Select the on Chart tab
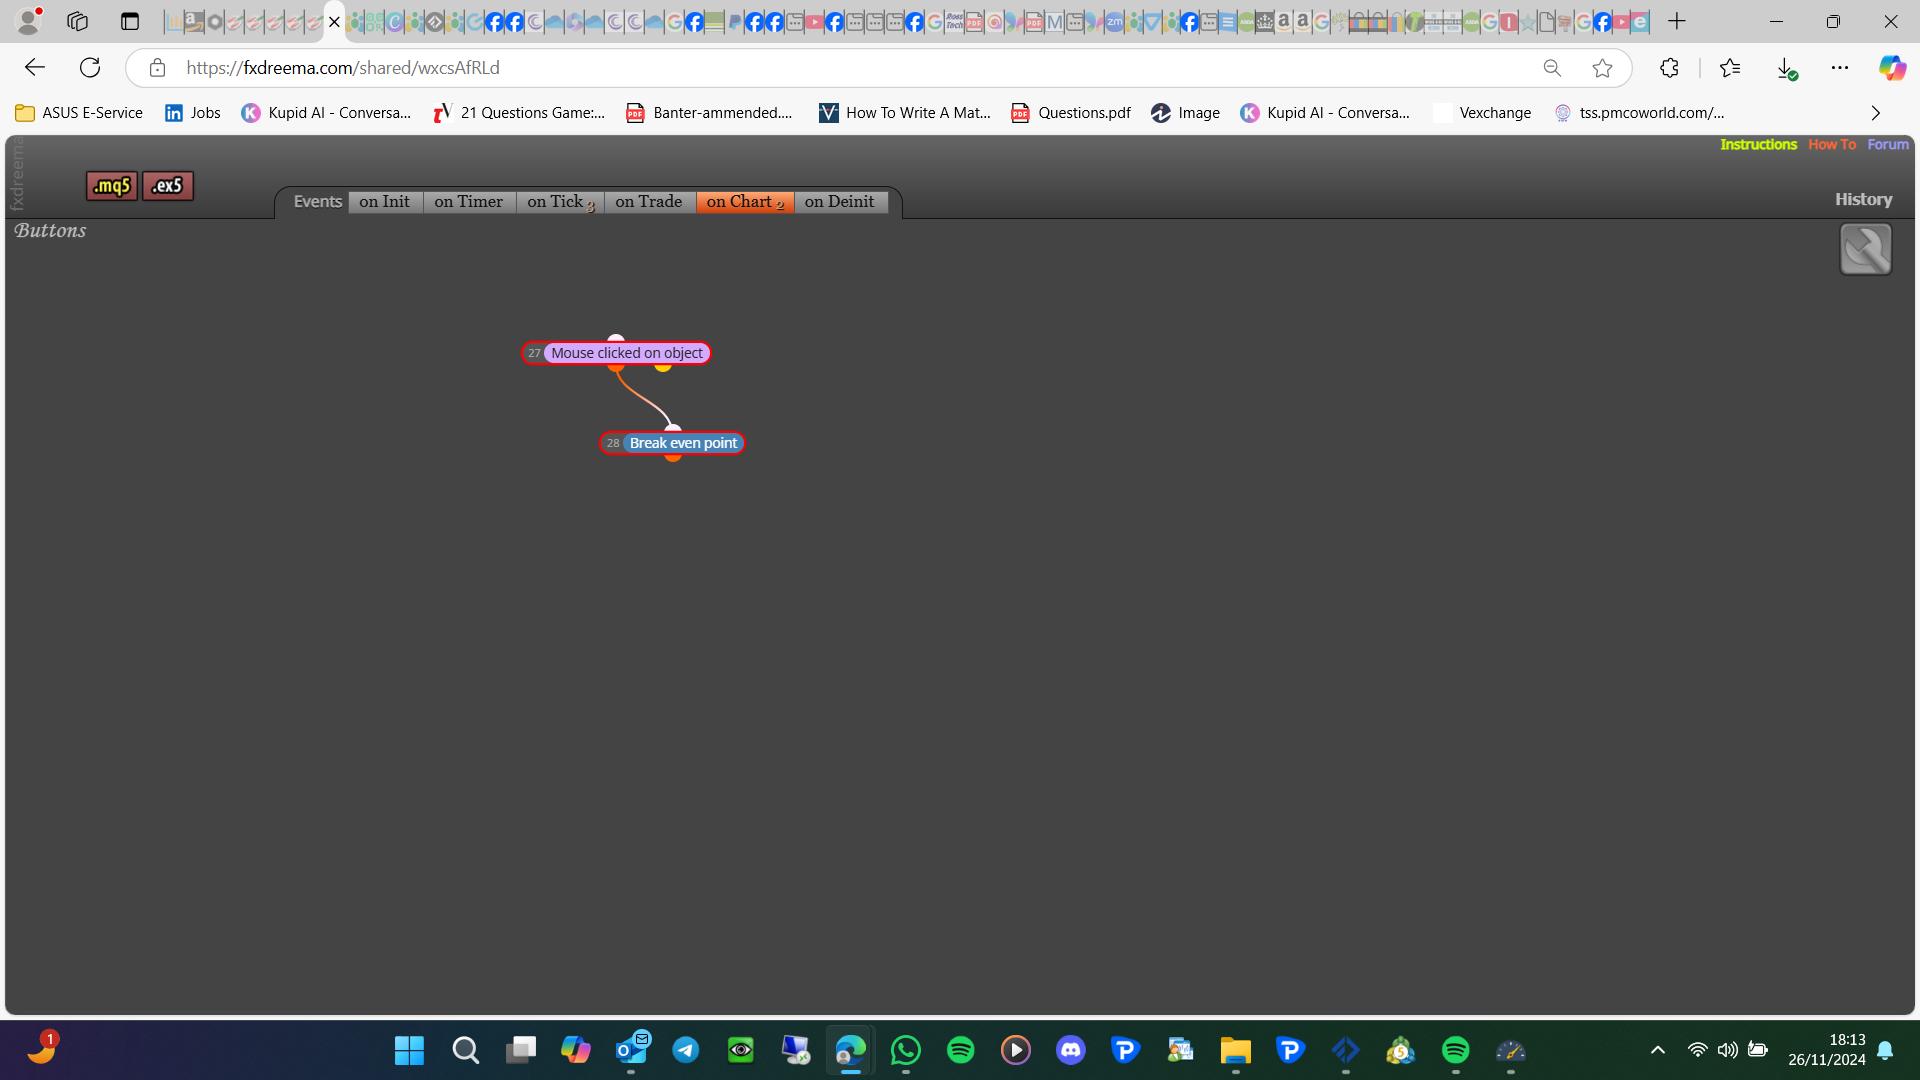Viewport: 1920px width, 1080px height. pyautogui.click(x=745, y=202)
